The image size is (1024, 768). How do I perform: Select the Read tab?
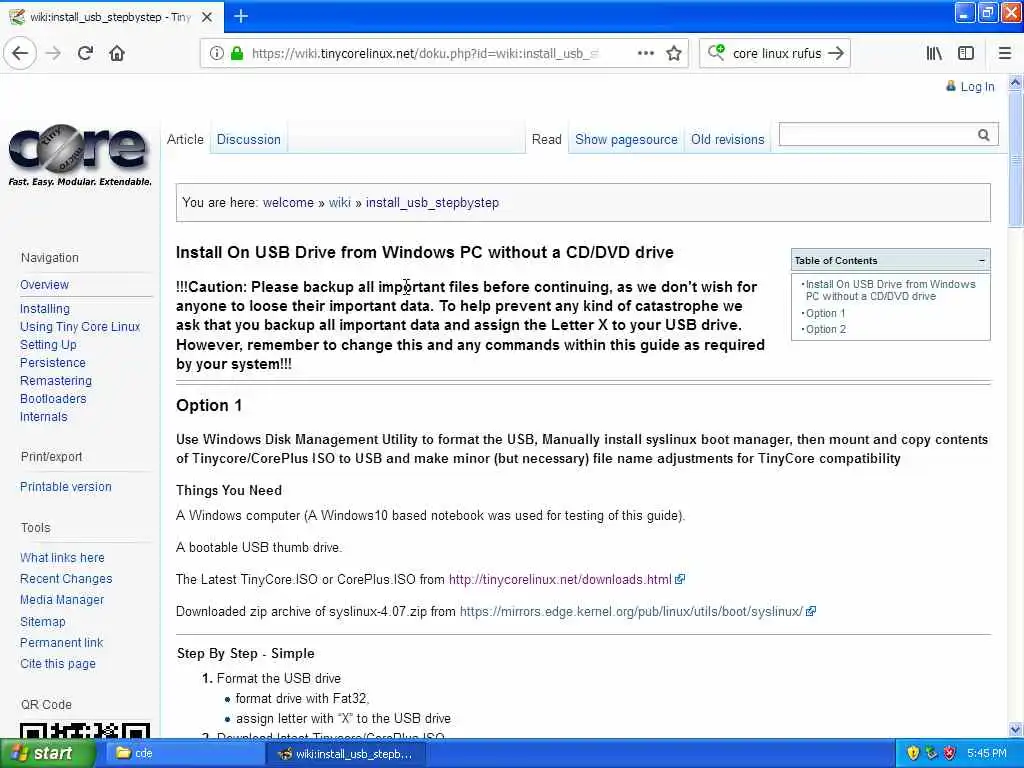(547, 139)
